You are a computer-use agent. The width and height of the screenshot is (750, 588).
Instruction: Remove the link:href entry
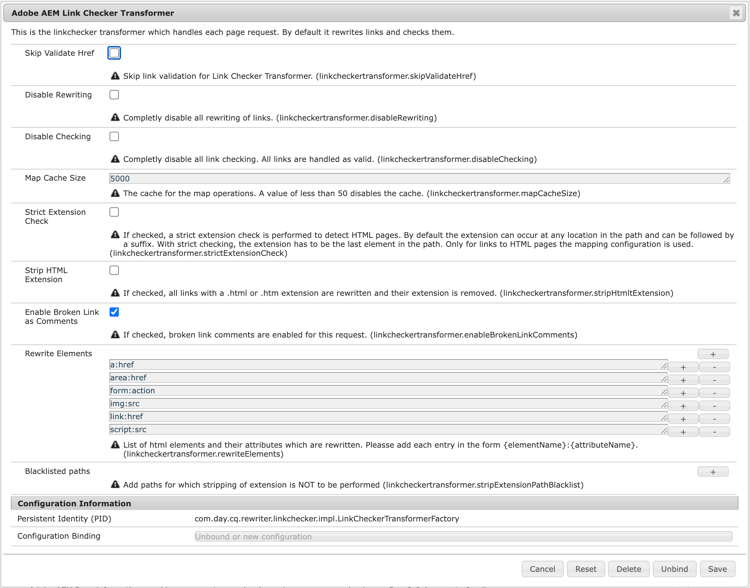[x=714, y=419]
